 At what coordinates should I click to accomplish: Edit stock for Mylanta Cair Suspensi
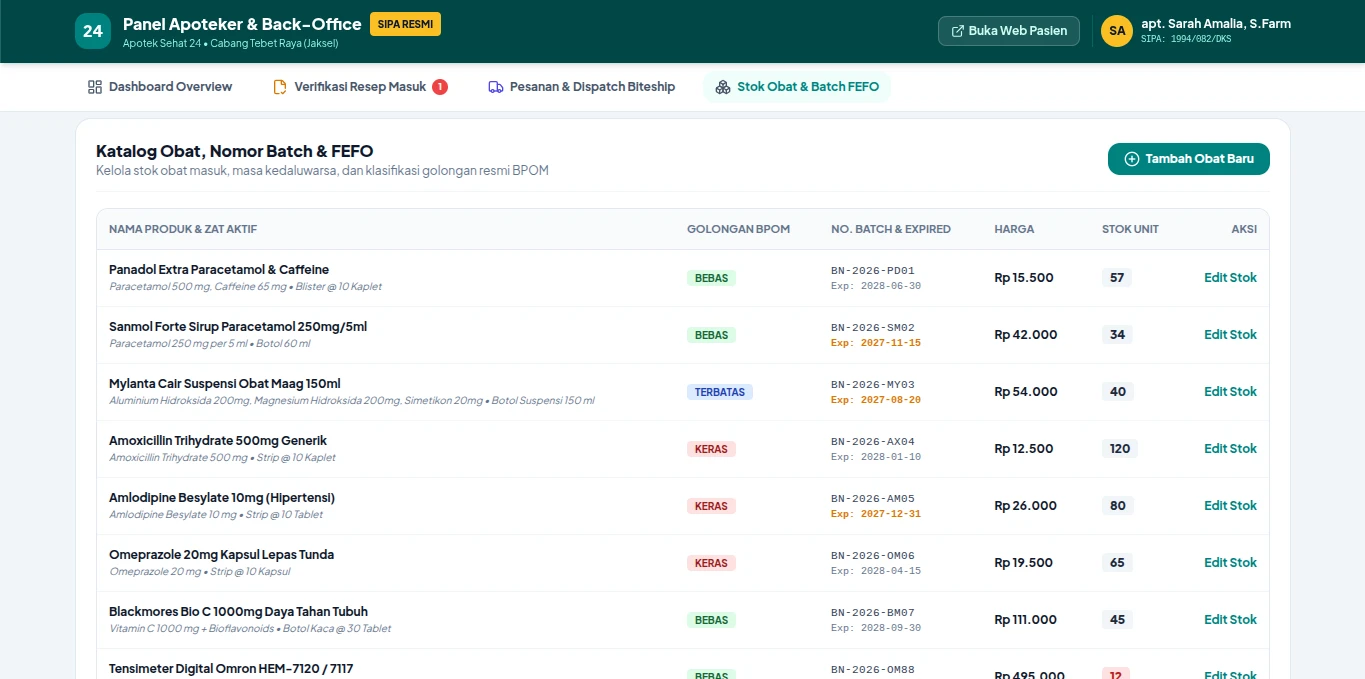[1230, 392]
